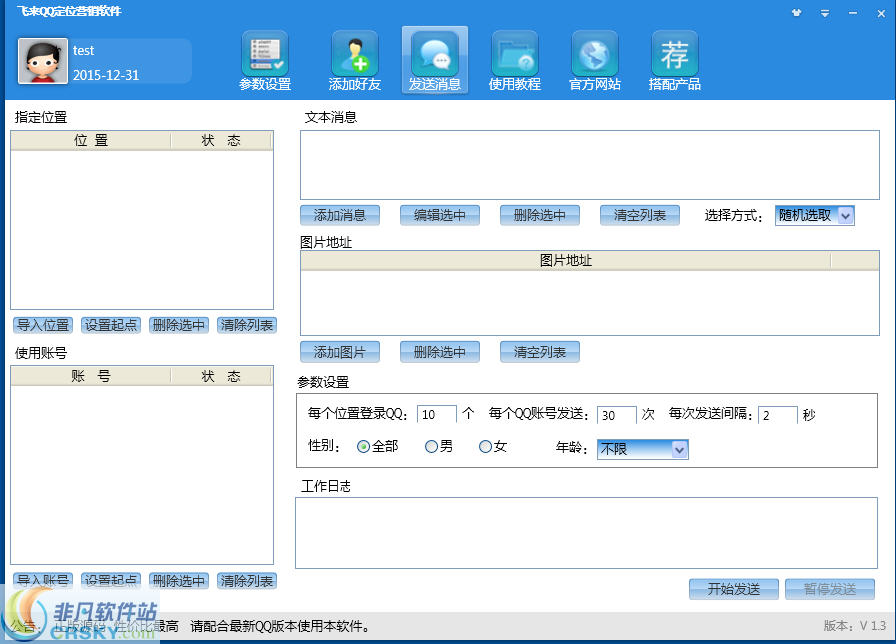
Task: Click 状态 header in location list
Action: tap(221, 141)
